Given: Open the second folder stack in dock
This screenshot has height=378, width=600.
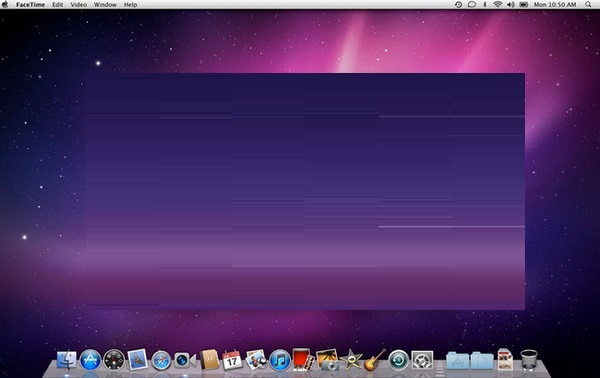Looking at the screenshot, I should 482,361.
